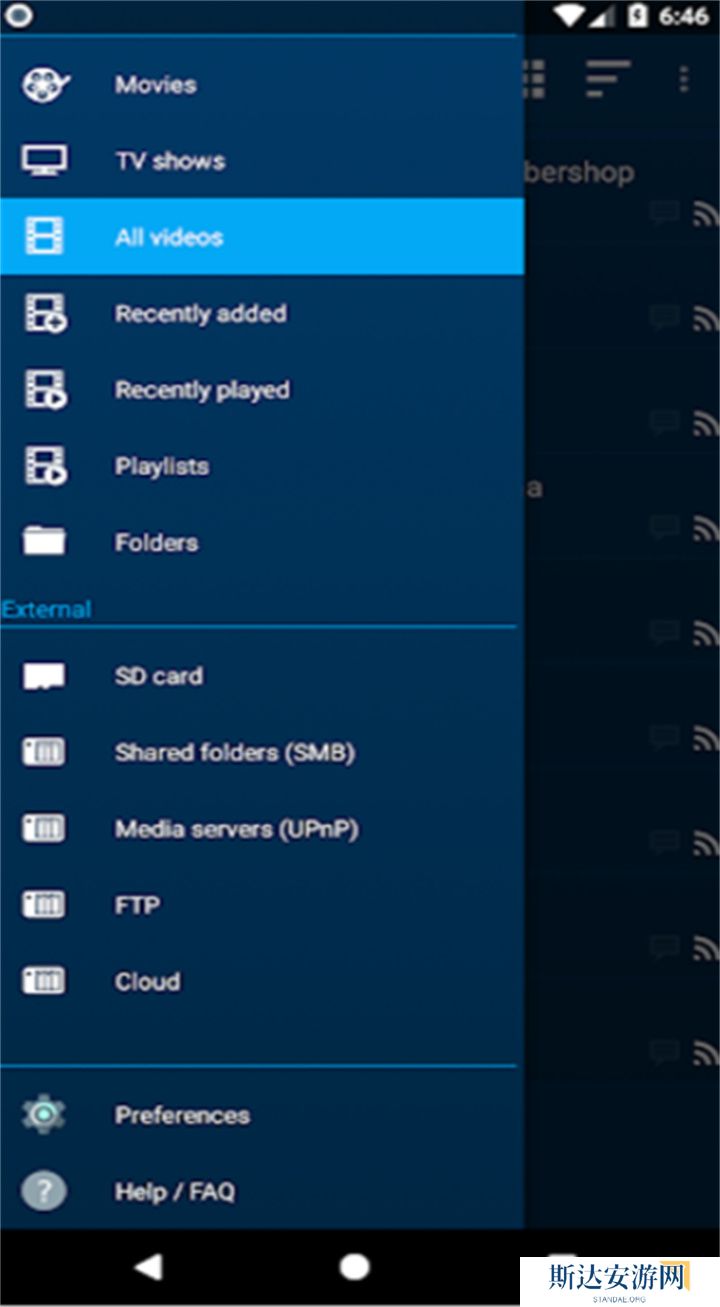Tap the Folders folder icon

click(45, 542)
